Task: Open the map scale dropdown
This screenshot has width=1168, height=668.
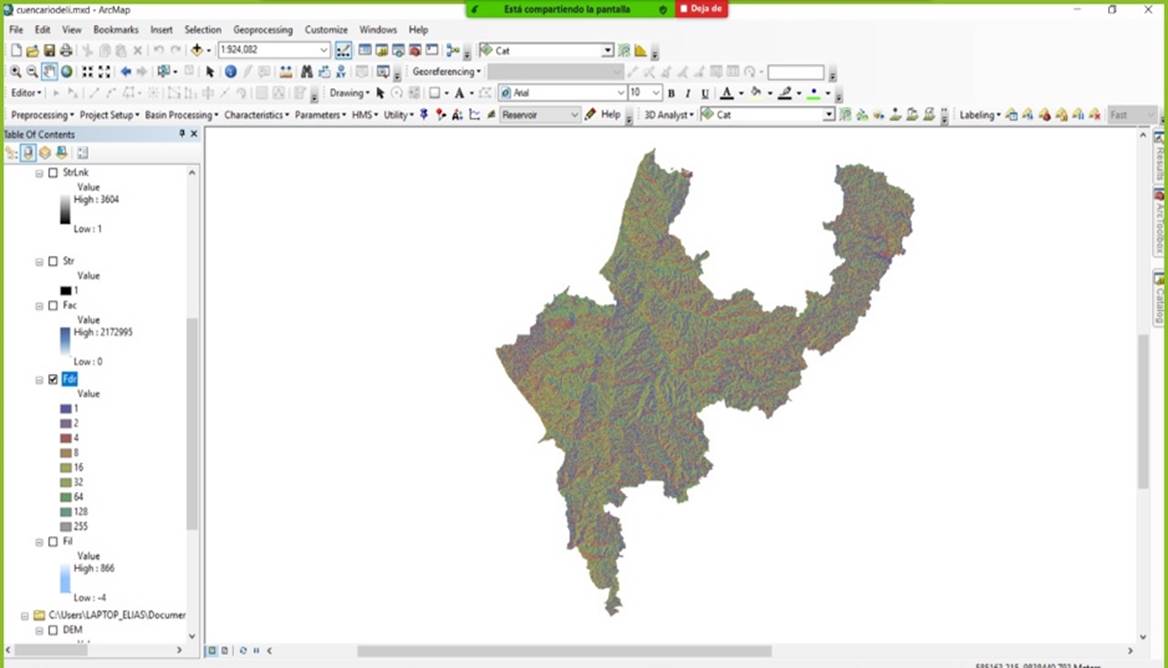Action: point(324,50)
